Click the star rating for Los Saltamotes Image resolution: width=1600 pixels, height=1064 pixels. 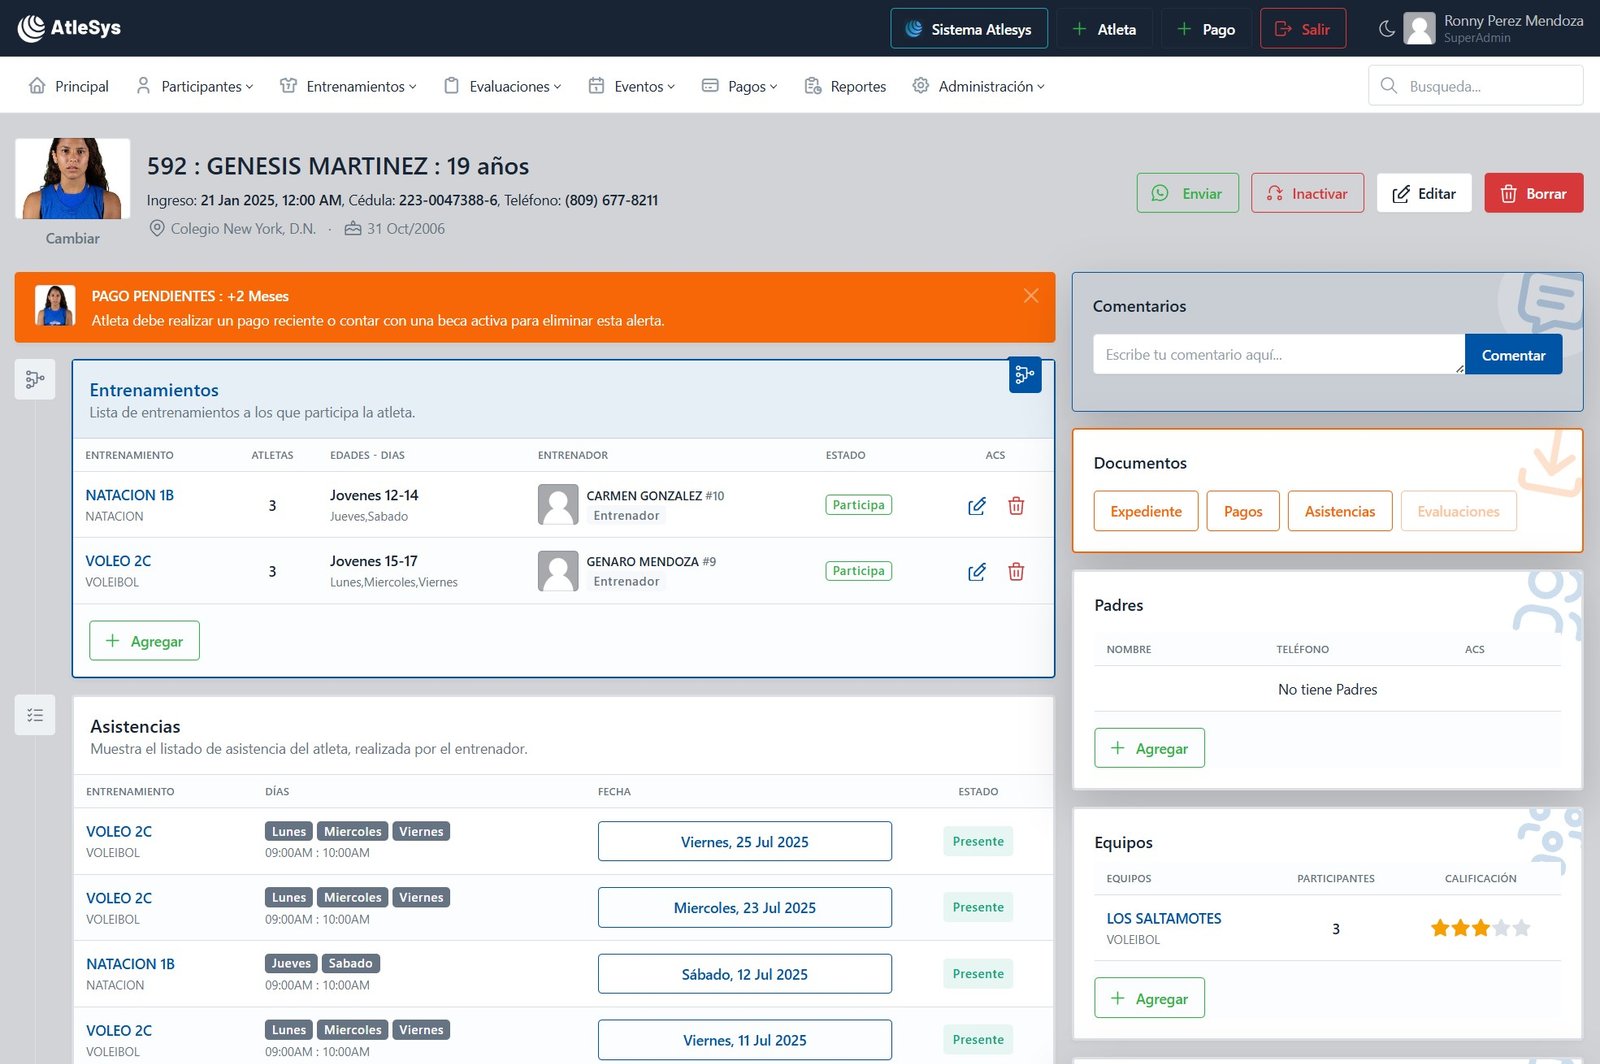coord(1480,928)
